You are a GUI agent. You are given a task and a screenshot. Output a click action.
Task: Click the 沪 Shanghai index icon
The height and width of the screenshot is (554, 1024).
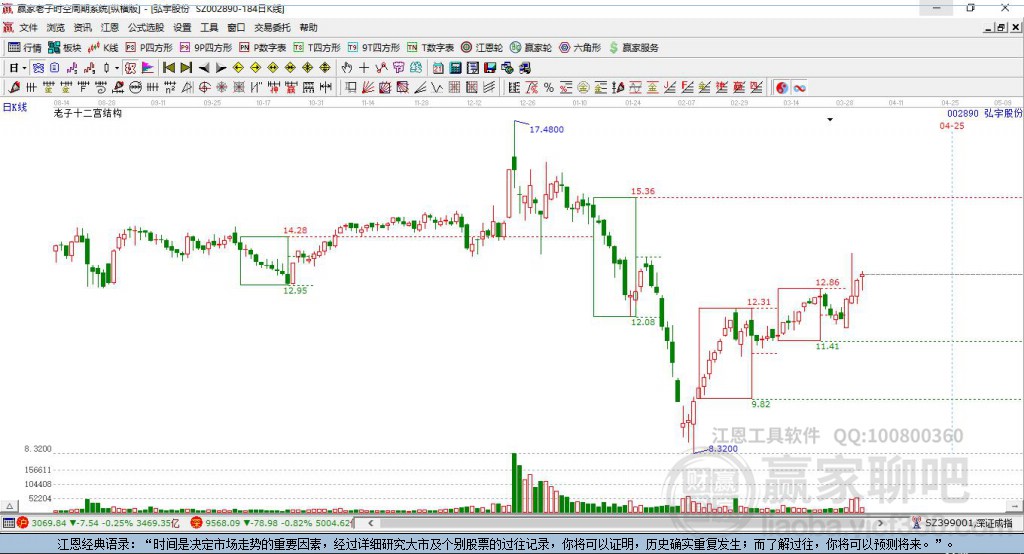[x=23, y=523]
